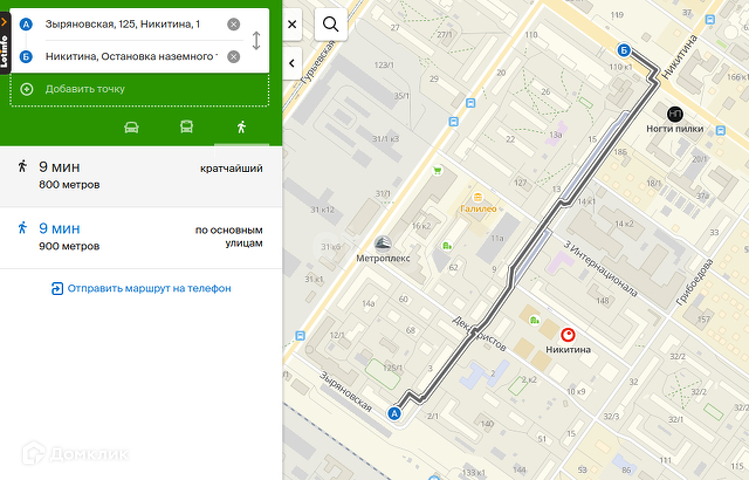The height and width of the screenshot is (480, 749).
Task: Select public transport bus mode tab
Action: point(186,127)
